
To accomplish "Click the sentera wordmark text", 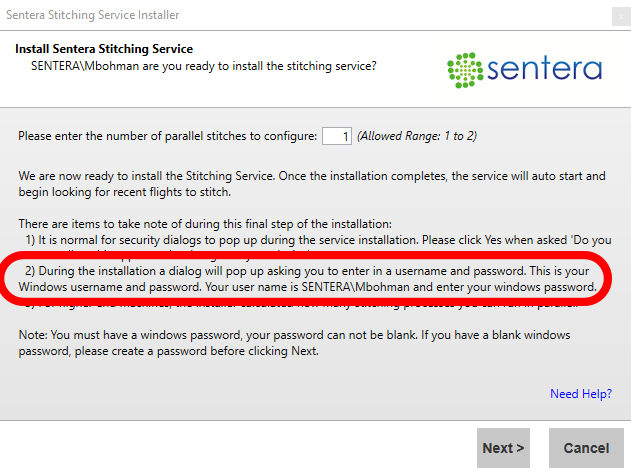I will point(546,70).
